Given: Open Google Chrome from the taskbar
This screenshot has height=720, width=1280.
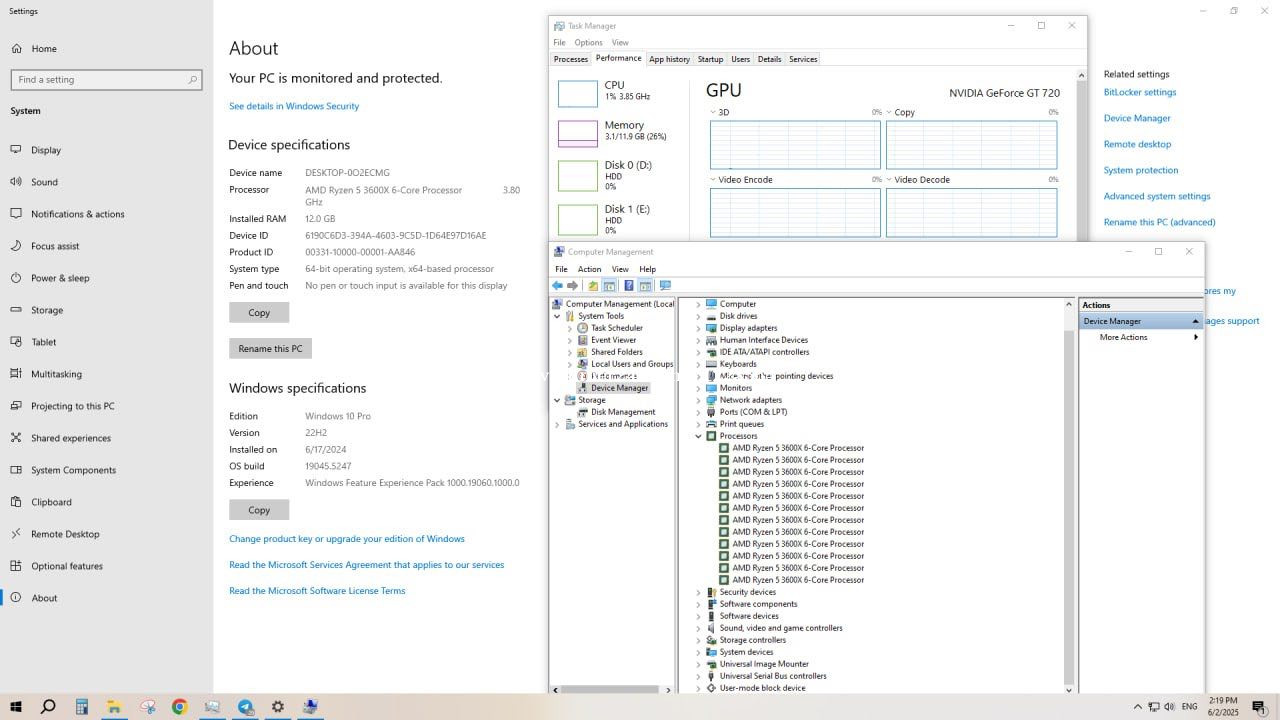Looking at the screenshot, I should (179, 707).
